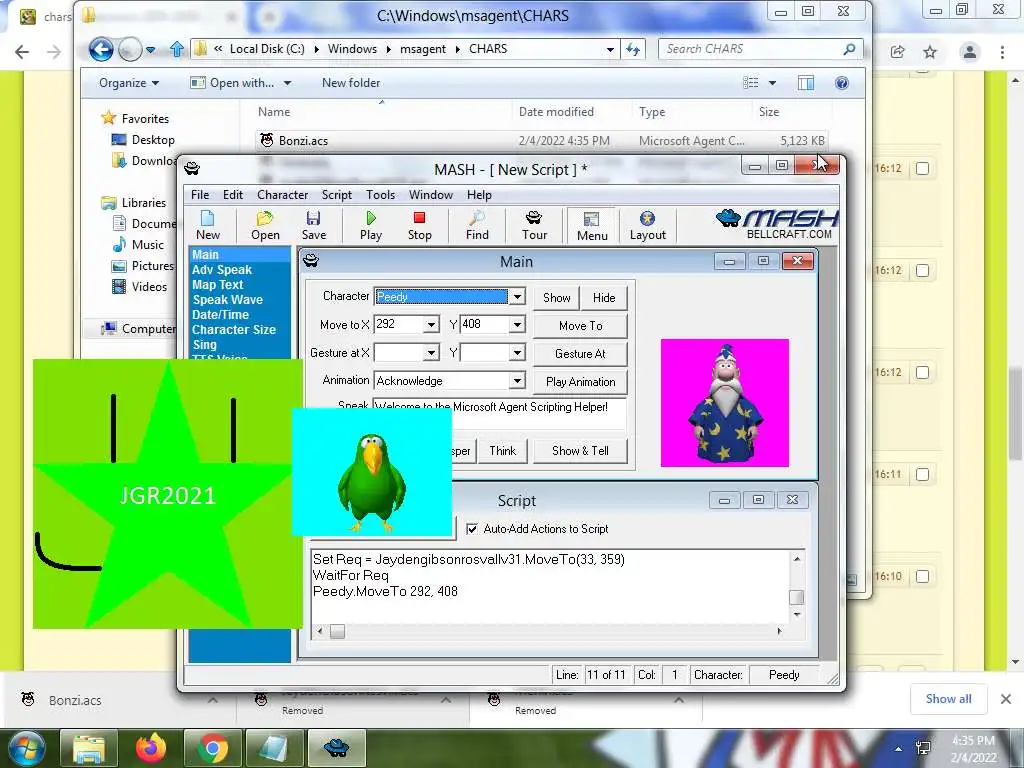Click the Show & Tell button
Image resolution: width=1024 pixels, height=768 pixels.
pos(581,451)
